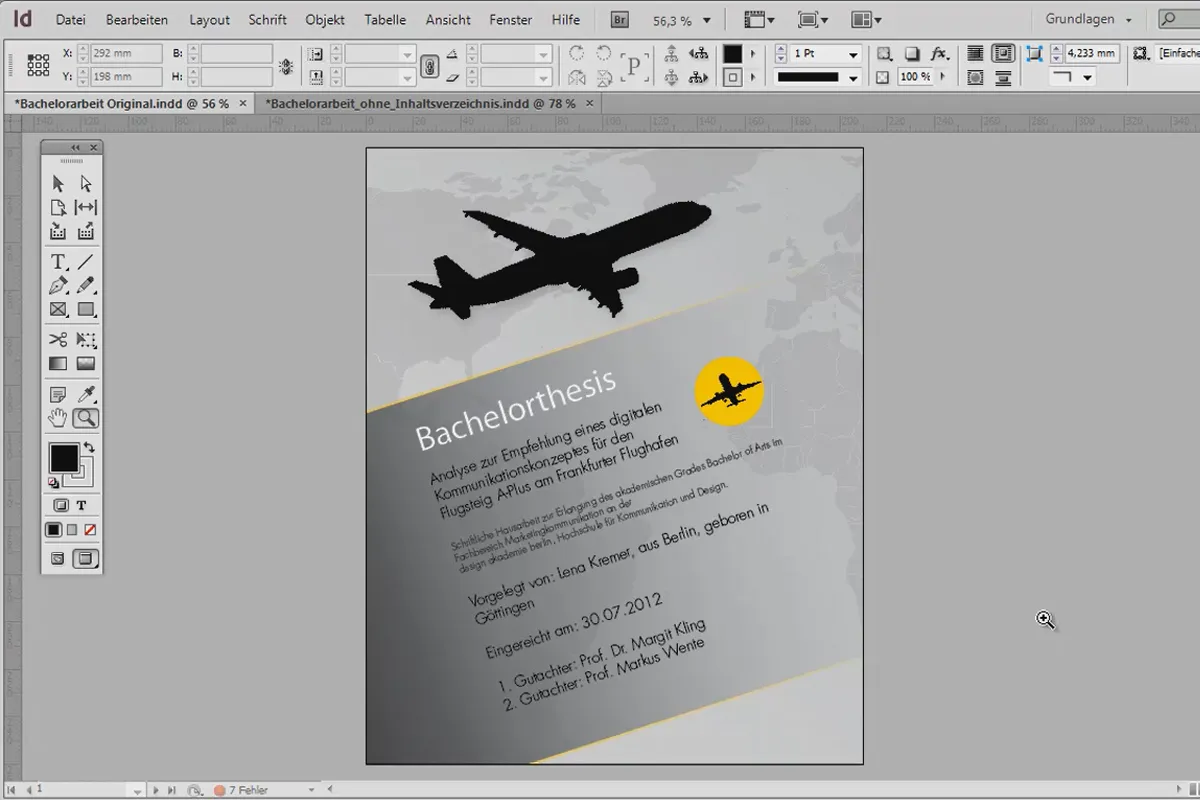Pick the Scissors tool

[58, 339]
